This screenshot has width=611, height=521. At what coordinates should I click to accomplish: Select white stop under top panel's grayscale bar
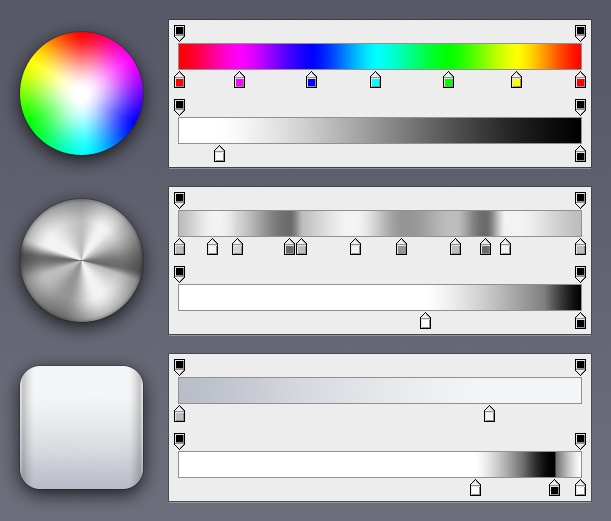[x=219, y=154]
